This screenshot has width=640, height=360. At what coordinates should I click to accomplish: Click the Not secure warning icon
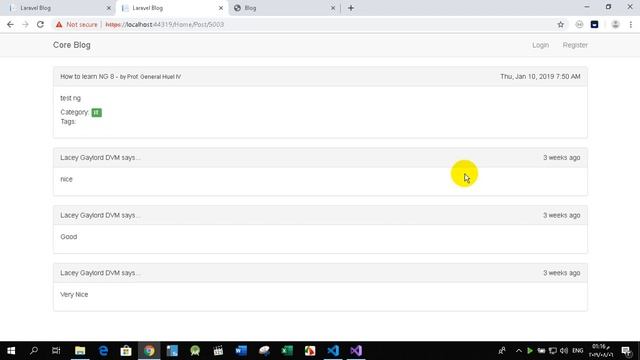59,24
